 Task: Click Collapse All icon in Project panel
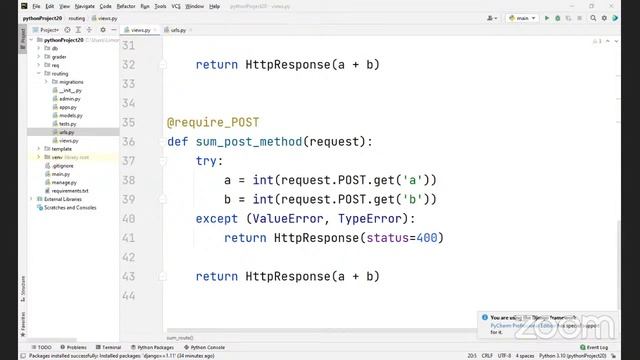click(89, 30)
